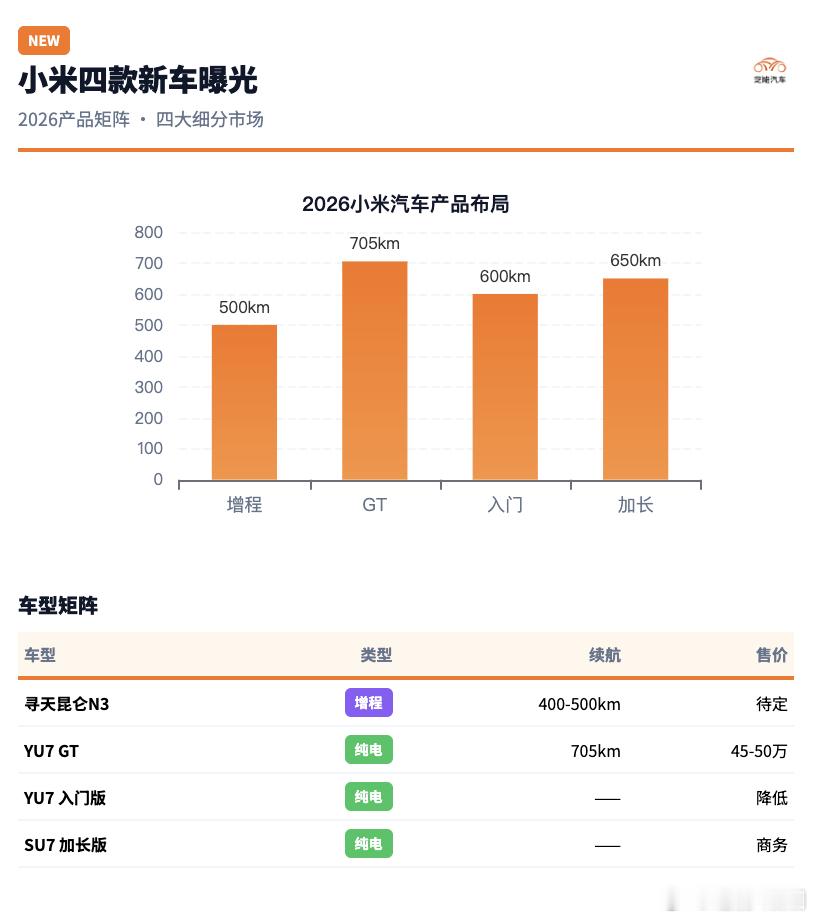
Task: Click the 入门 x-axis label
Action: coord(505,505)
